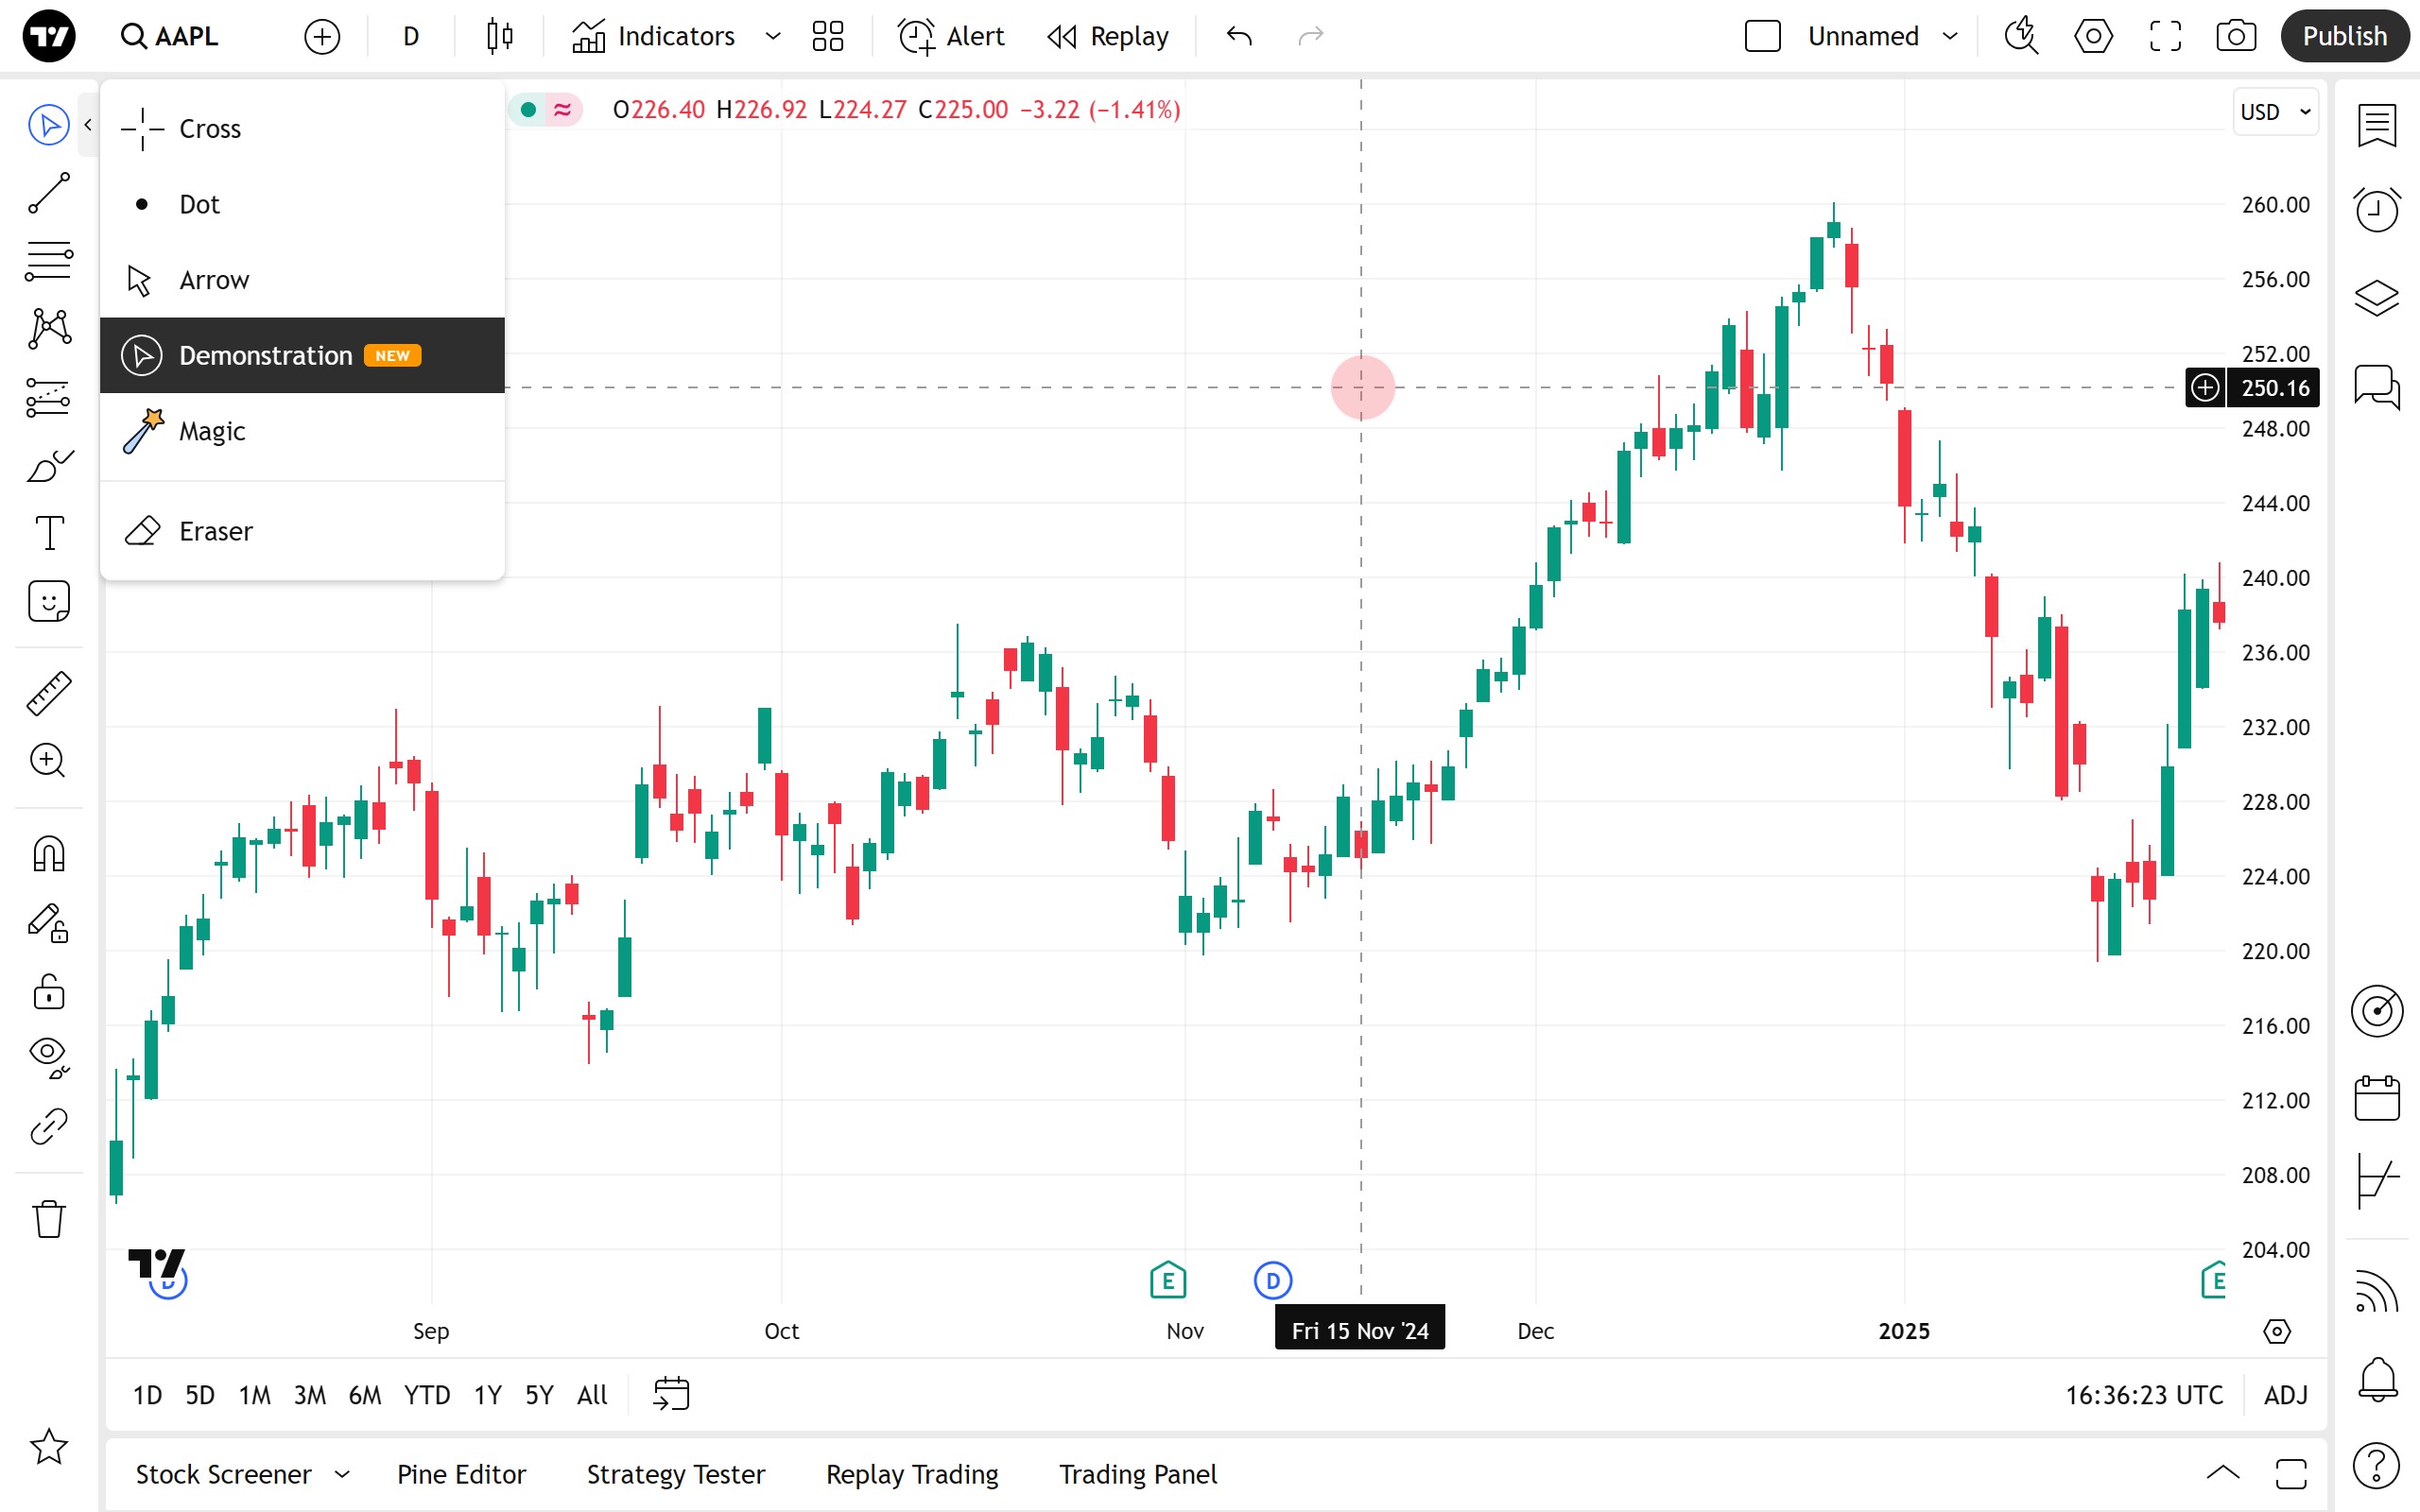Screen dimensions: 2420x1512
Task: Take a chart snapshot with camera icon
Action: coord(2235,37)
